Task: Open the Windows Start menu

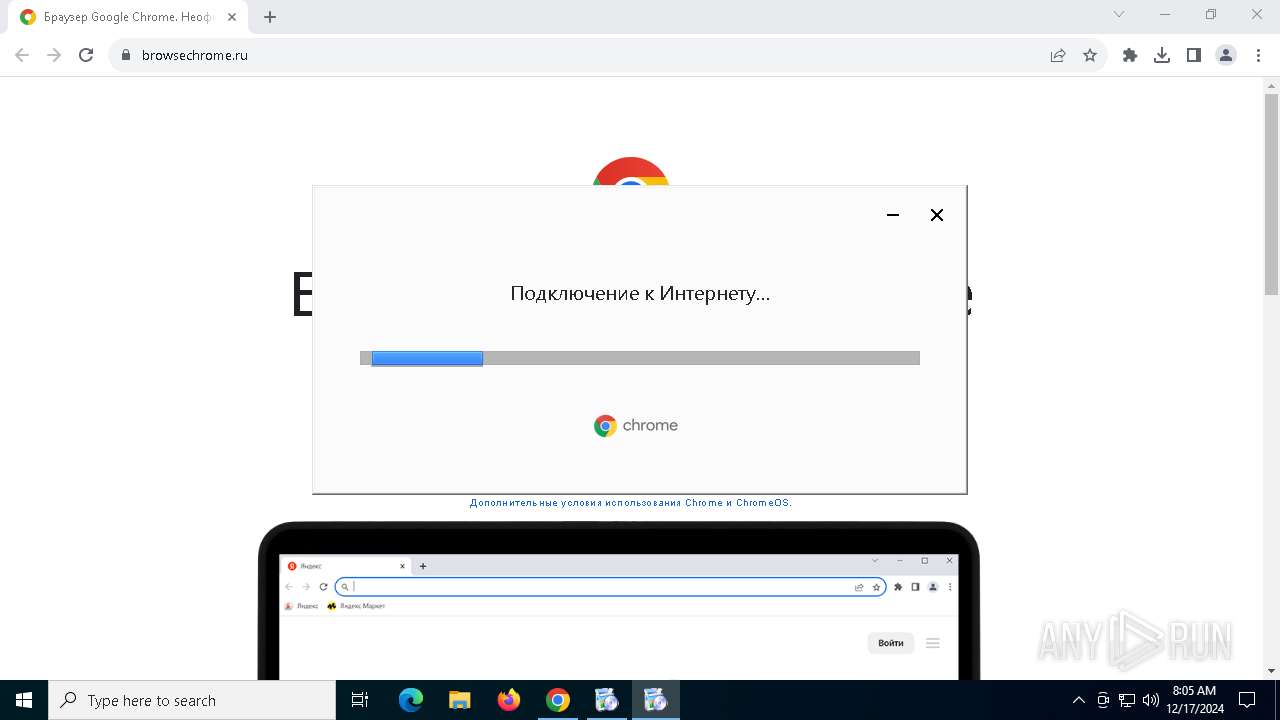Action: point(24,700)
